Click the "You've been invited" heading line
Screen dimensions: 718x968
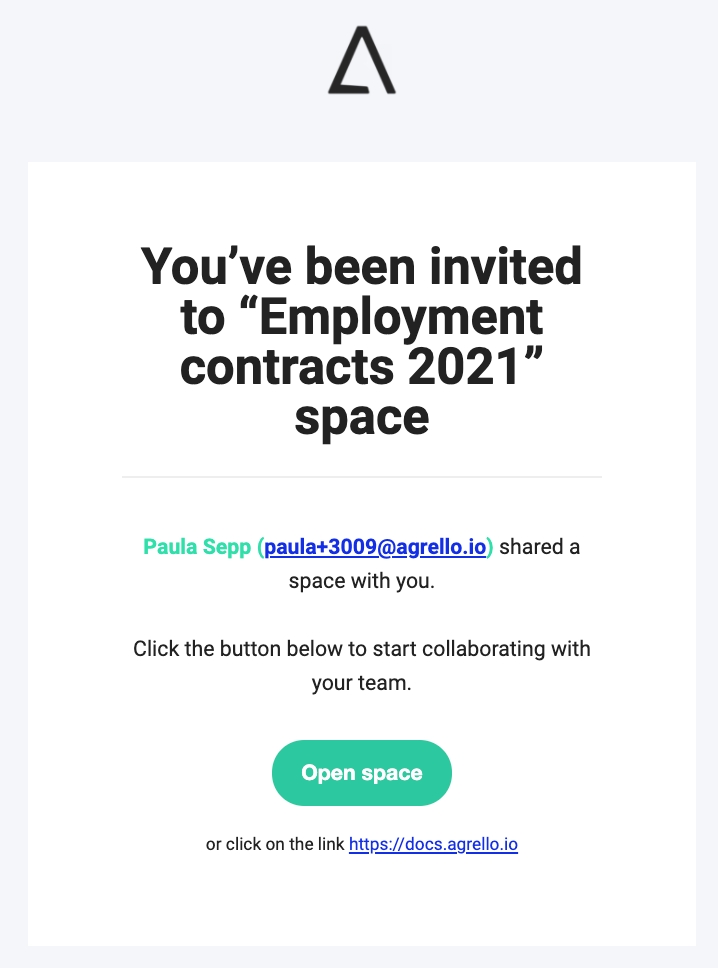click(361, 267)
